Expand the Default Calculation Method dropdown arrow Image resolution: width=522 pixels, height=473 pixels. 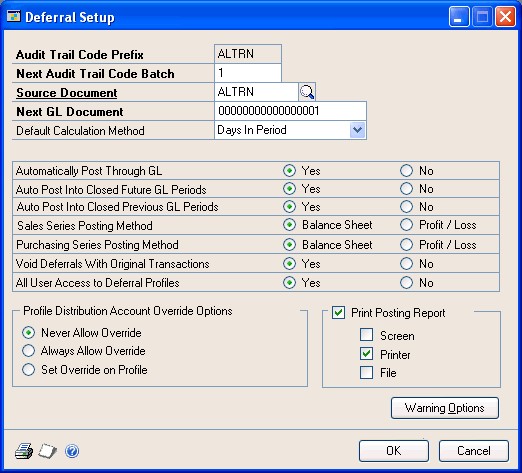[357, 130]
